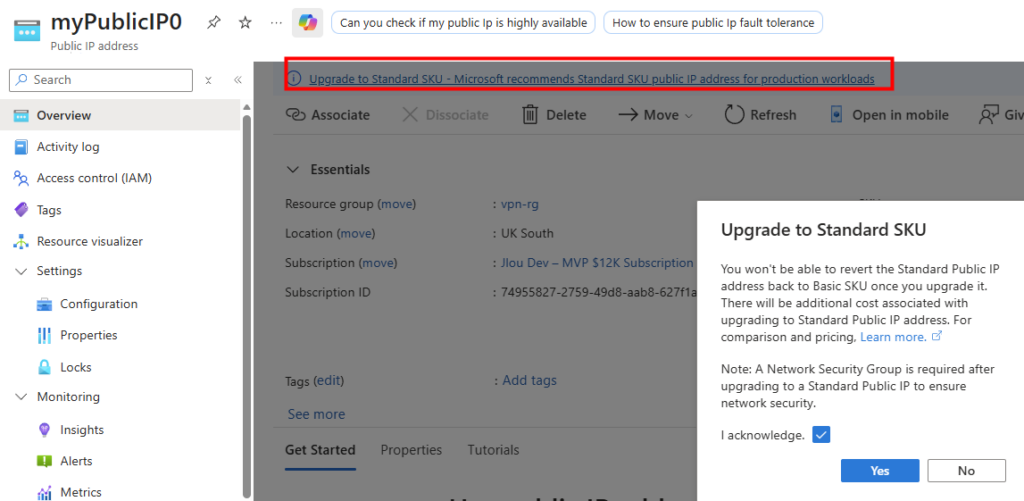Click the Upgrade to Standard SKU banner link

[592, 79]
